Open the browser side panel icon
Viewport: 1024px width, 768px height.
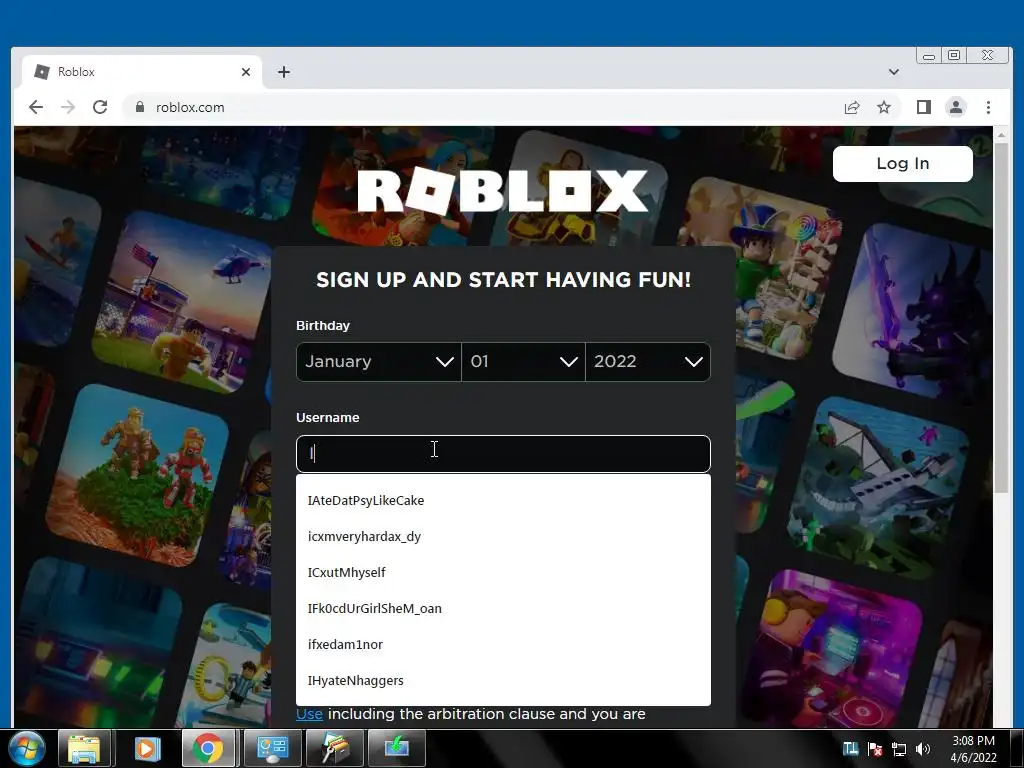pos(923,107)
